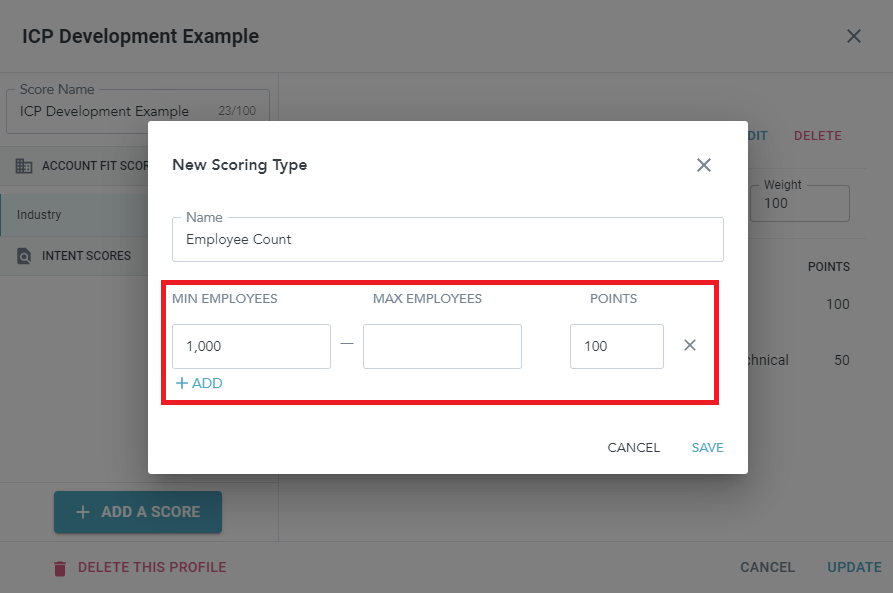The image size is (893, 593).
Task: Click the Intent Scores search icon
Action: click(24, 256)
